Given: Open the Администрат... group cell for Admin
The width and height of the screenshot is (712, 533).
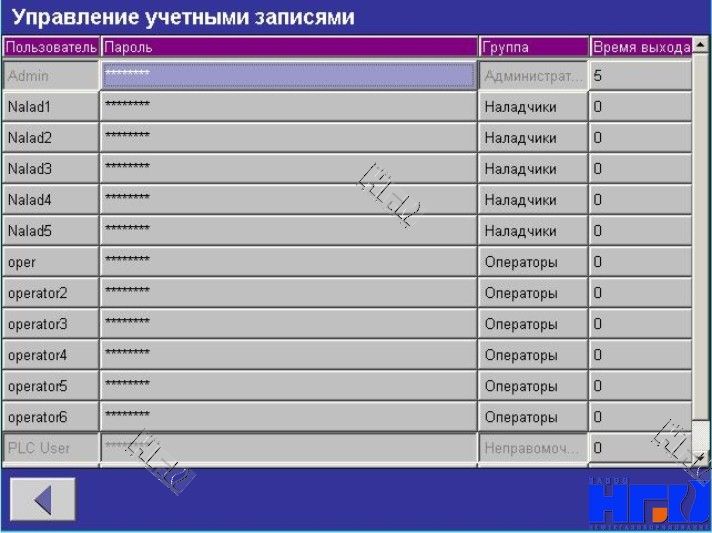Looking at the screenshot, I should 533,76.
